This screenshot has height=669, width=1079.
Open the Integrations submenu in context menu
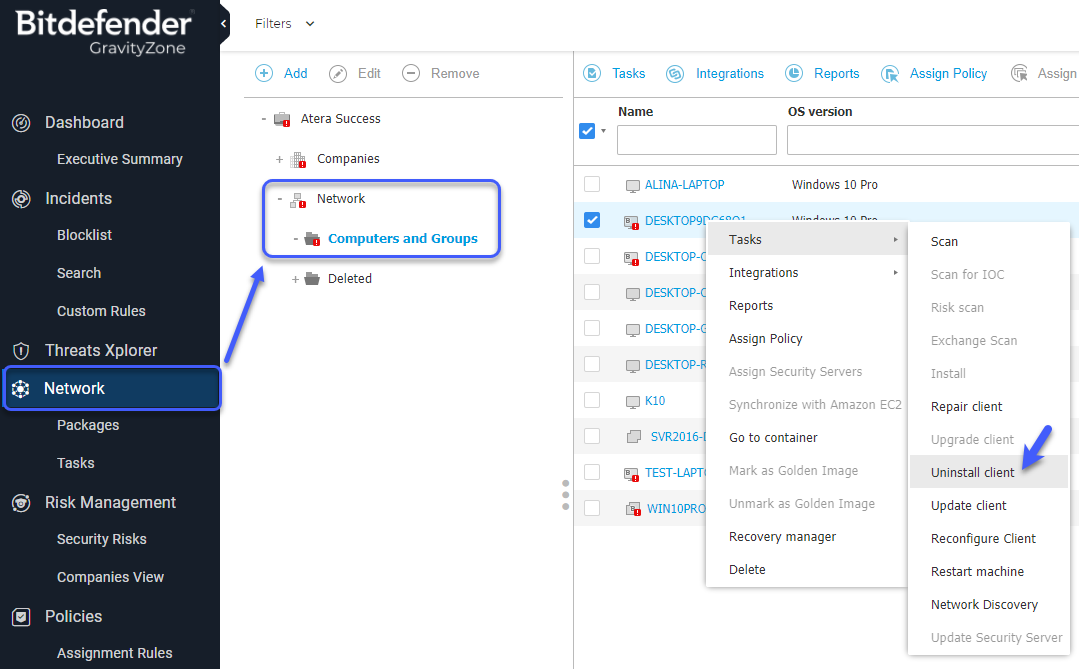click(x=806, y=273)
